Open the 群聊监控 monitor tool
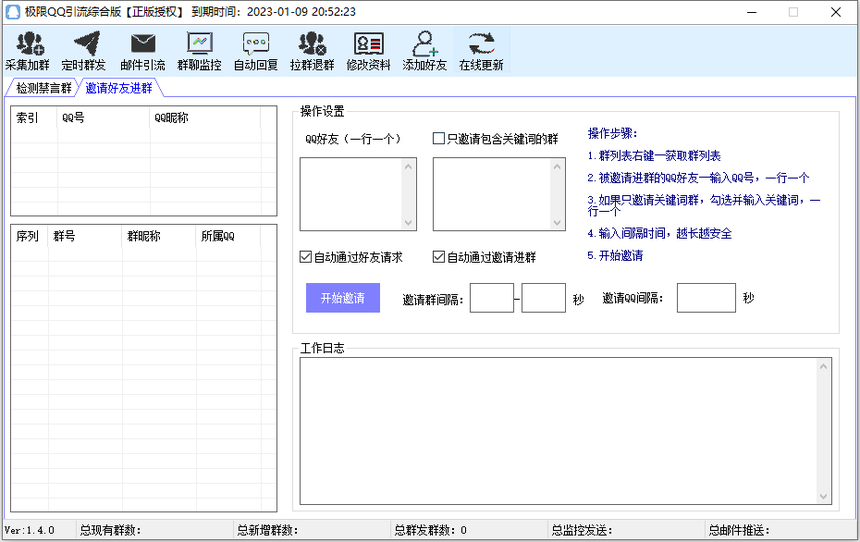 tap(200, 51)
